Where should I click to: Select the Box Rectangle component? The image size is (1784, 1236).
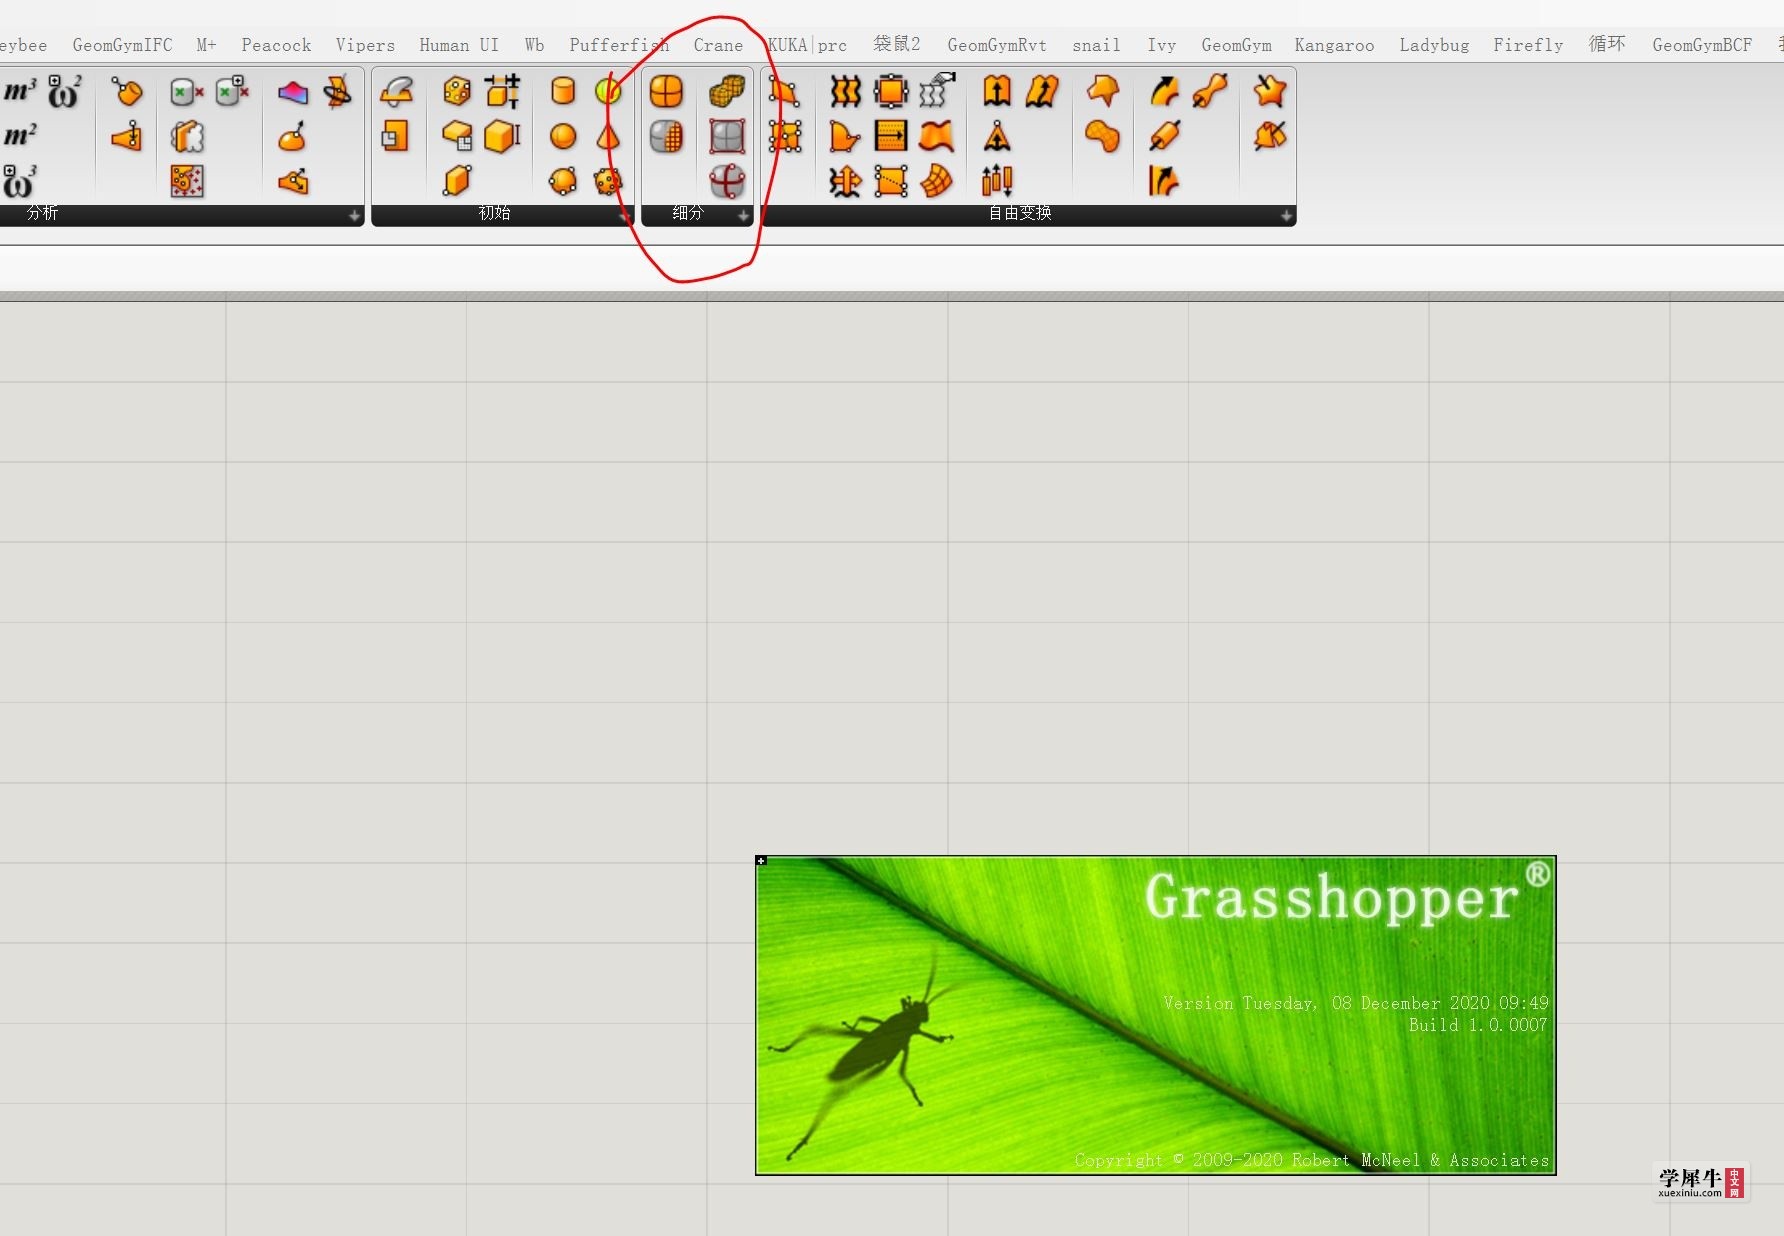pyautogui.click(x=457, y=136)
